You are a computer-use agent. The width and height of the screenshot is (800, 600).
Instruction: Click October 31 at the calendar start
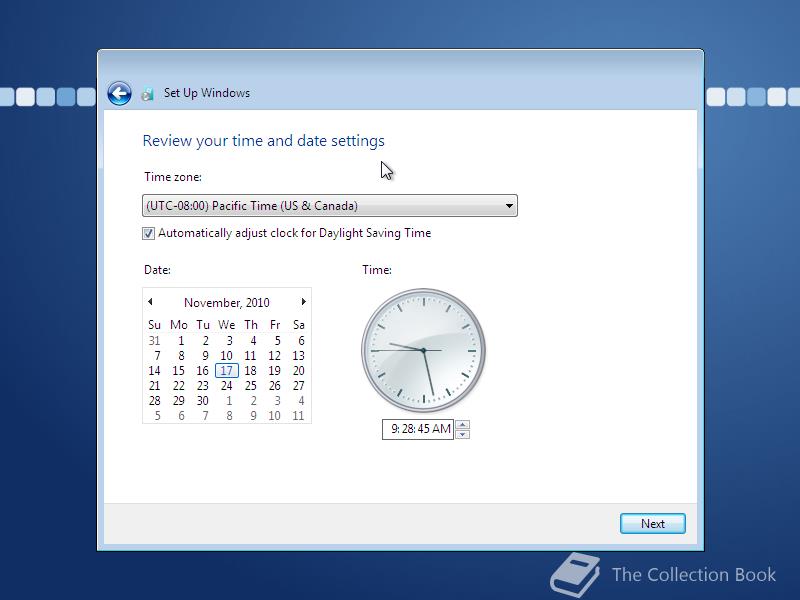pyautogui.click(x=155, y=340)
